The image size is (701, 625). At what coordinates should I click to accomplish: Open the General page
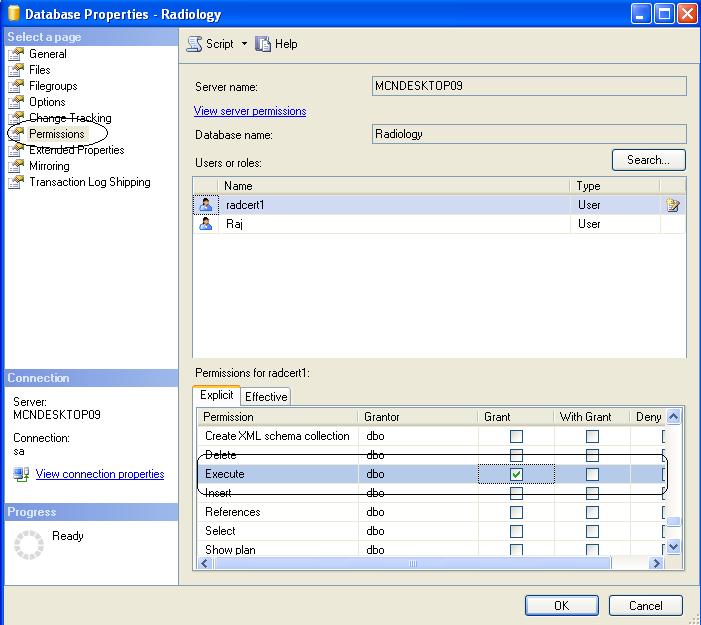47,54
